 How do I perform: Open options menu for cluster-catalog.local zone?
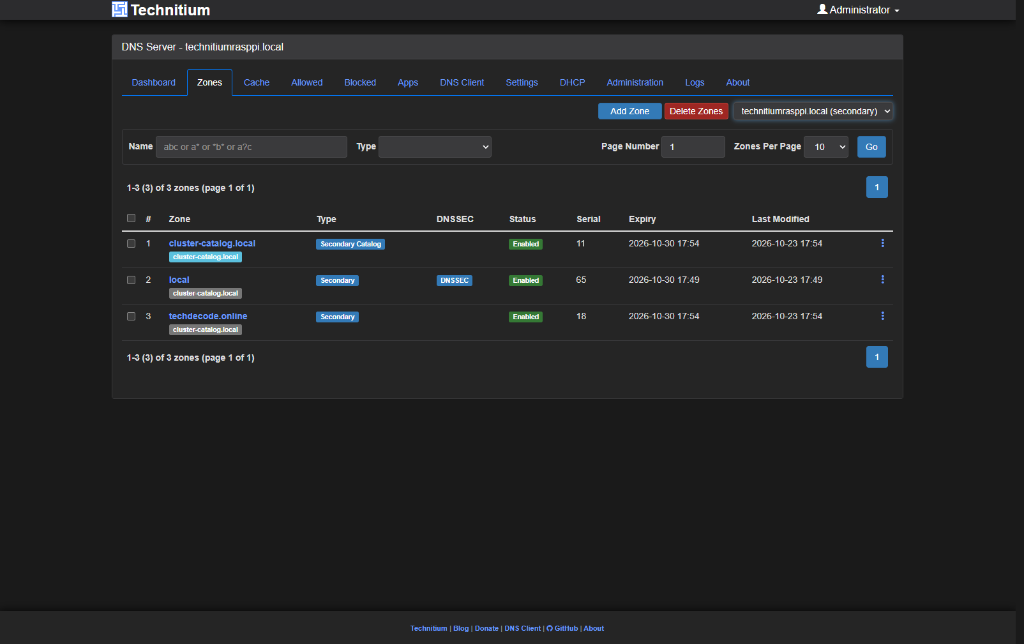click(x=882, y=243)
